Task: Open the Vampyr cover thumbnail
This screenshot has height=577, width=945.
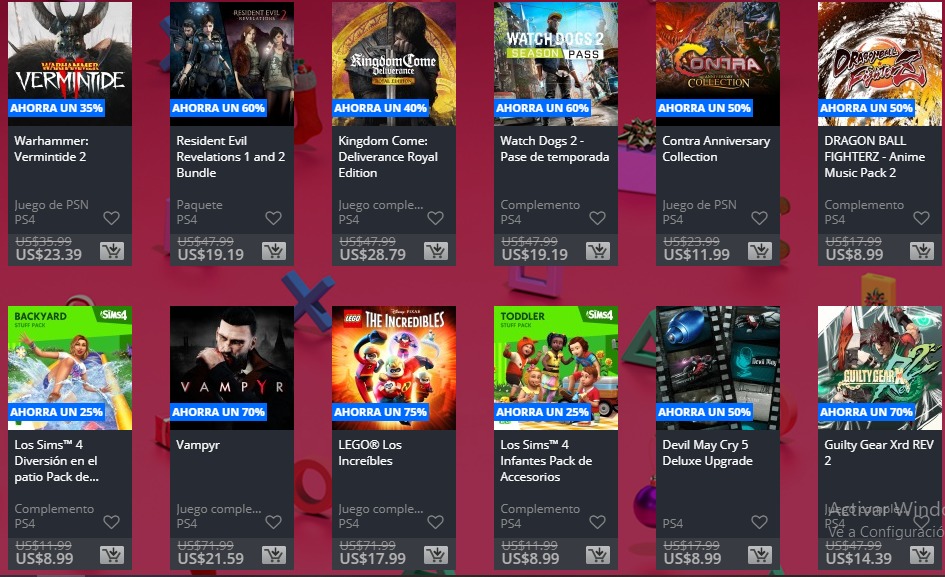Action: click(232, 368)
